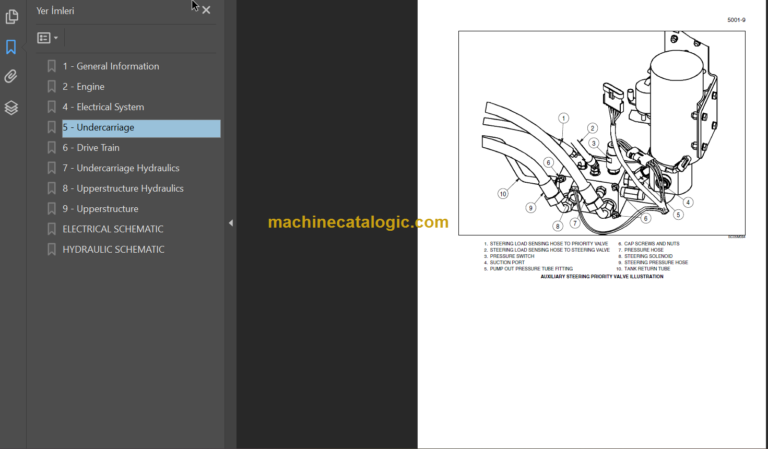
Task: Open bookmark 4 - Electrical System
Action: [103, 107]
